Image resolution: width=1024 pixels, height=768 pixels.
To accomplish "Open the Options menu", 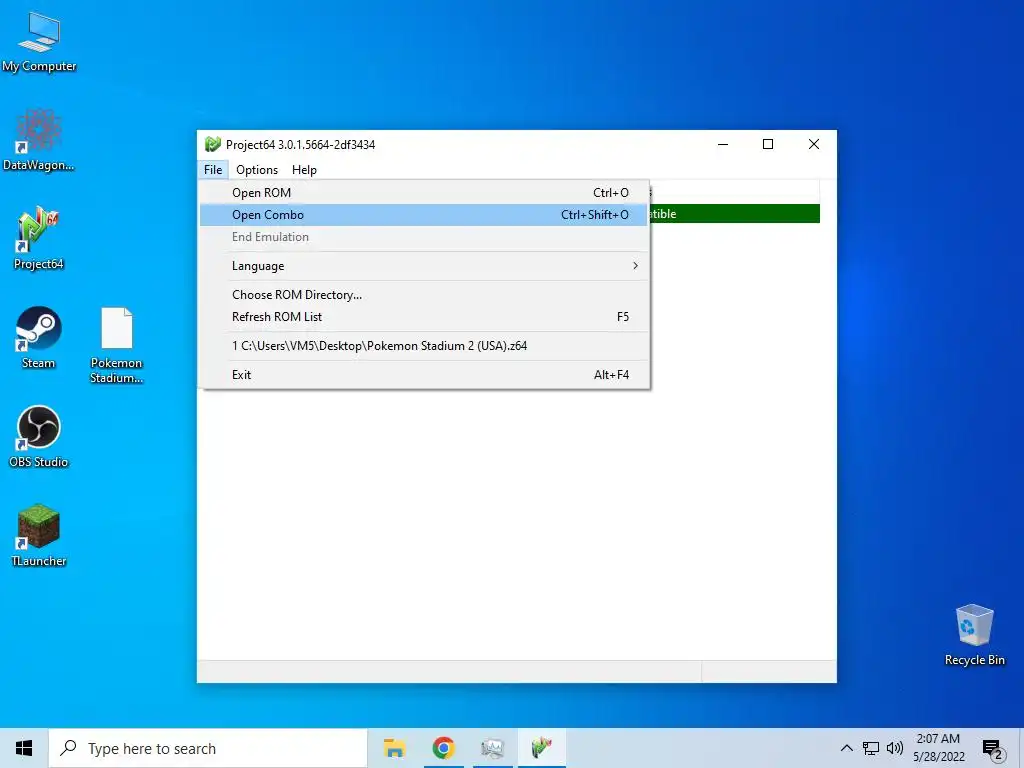I will (x=257, y=170).
